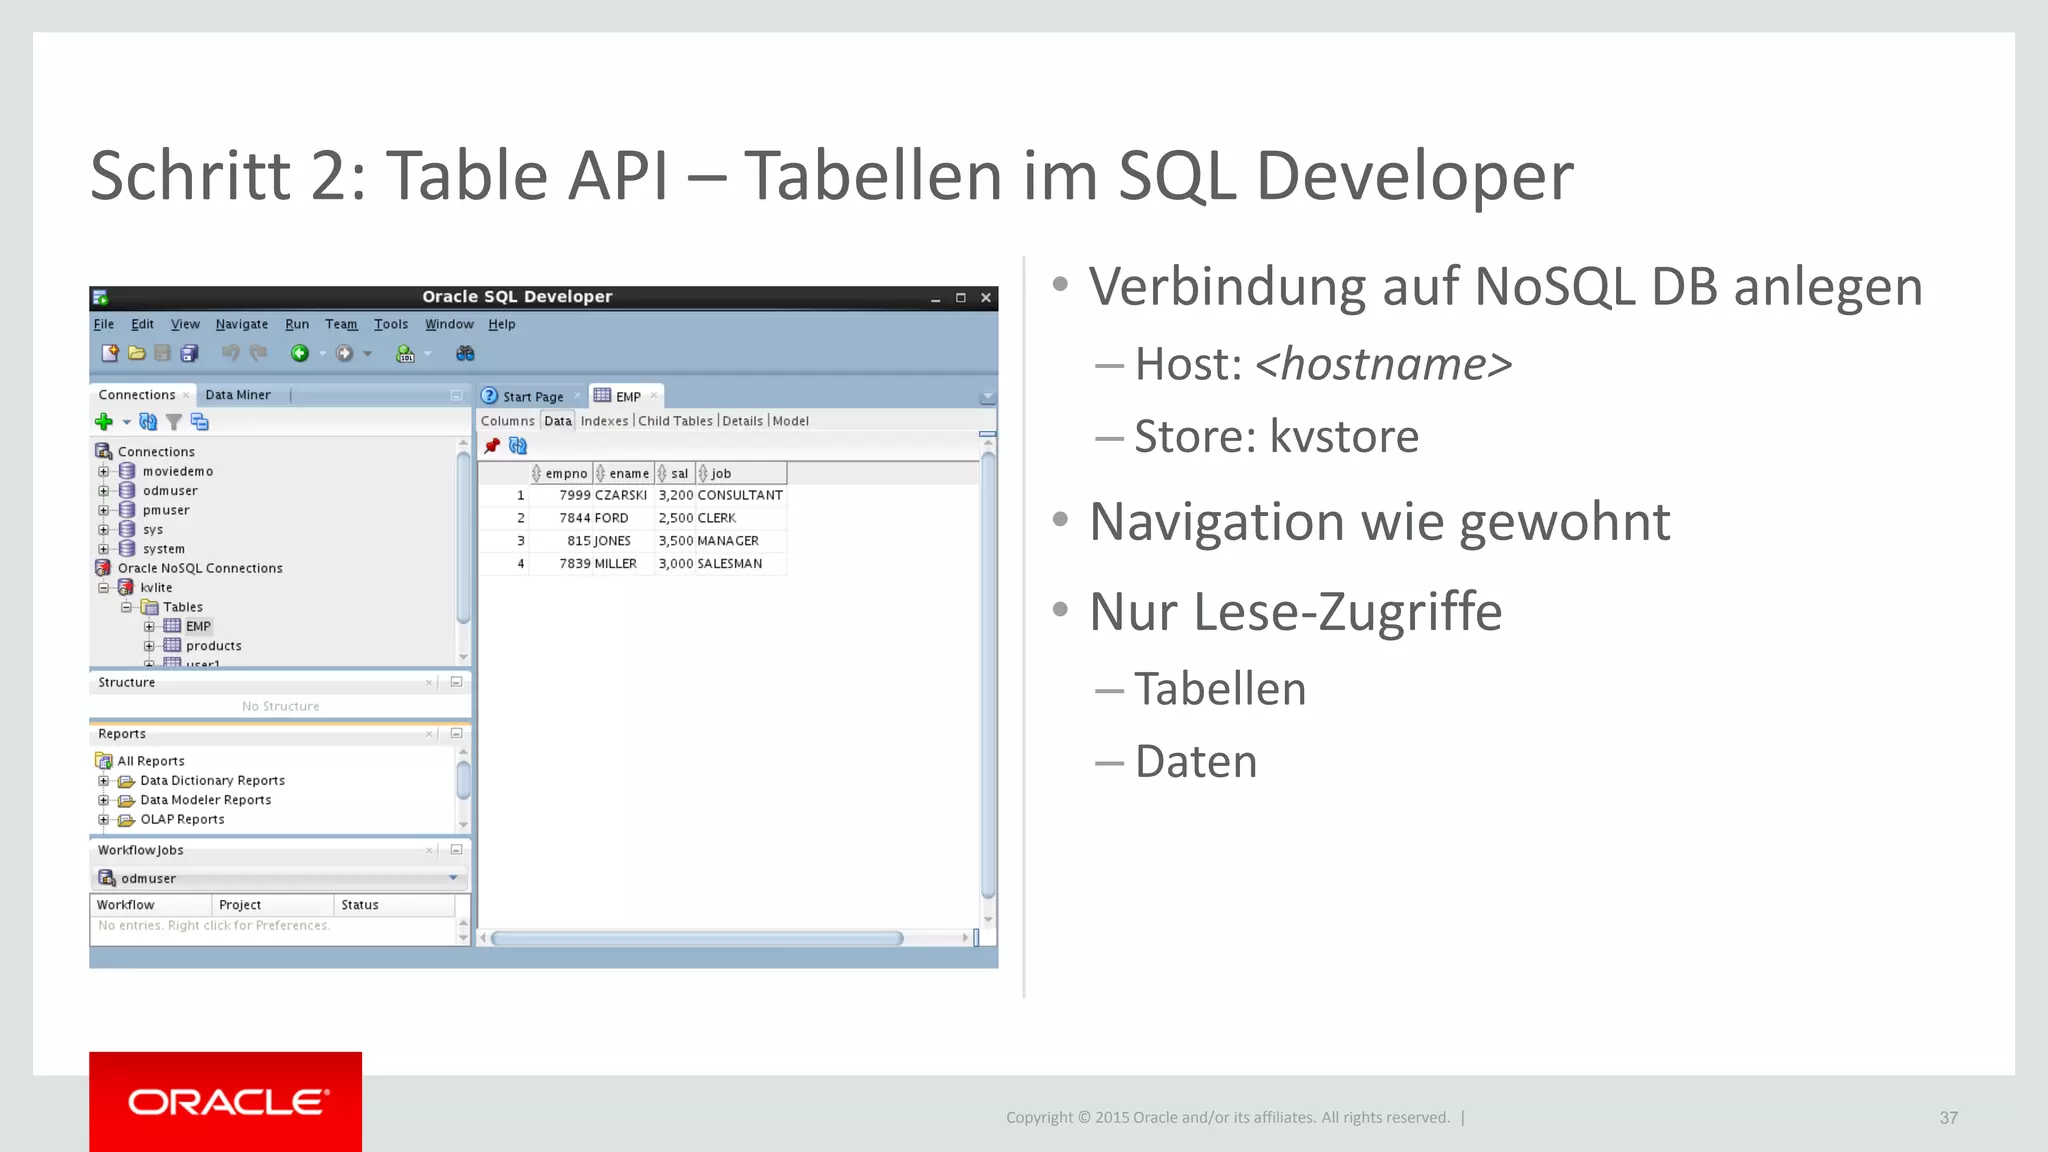Expand the system connection node
2048x1152 pixels.
103,549
